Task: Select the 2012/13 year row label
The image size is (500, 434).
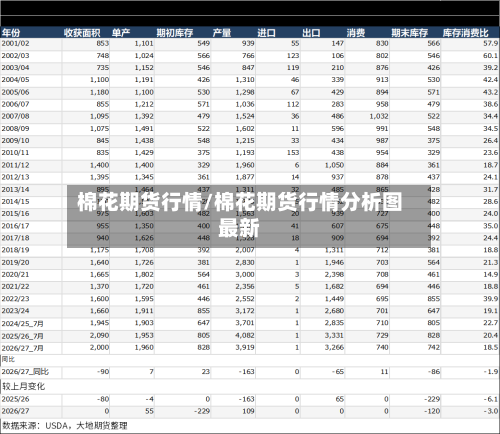Action: tap(15, 177)
